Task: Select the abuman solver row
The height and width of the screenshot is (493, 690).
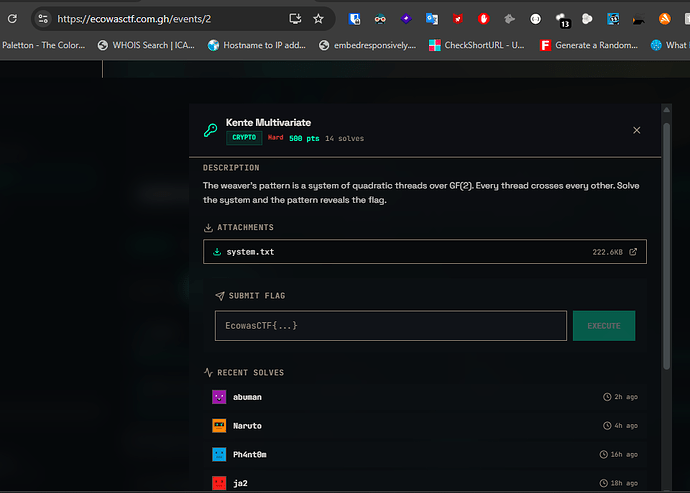Action: (x=425, y=397)
